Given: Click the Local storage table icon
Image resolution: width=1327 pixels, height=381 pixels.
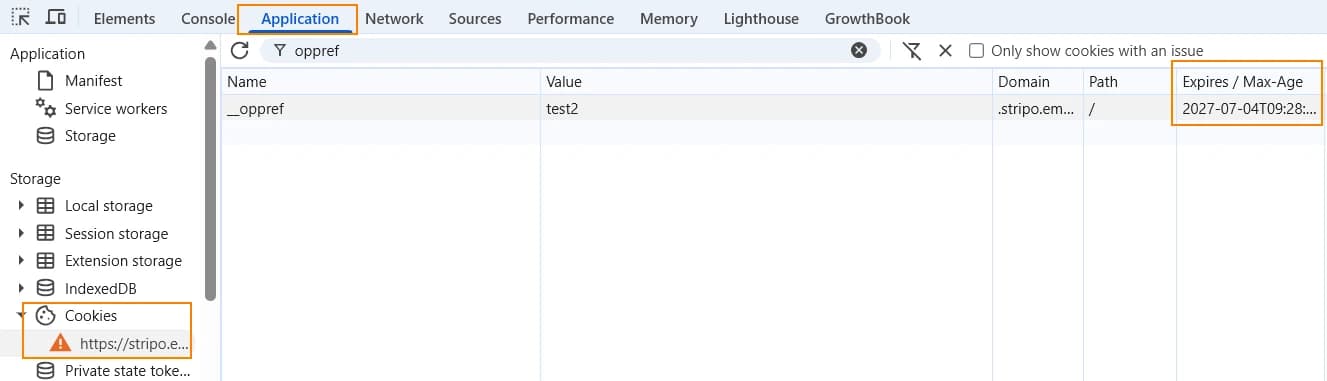Looking at the screenshot, I should 45,206.
